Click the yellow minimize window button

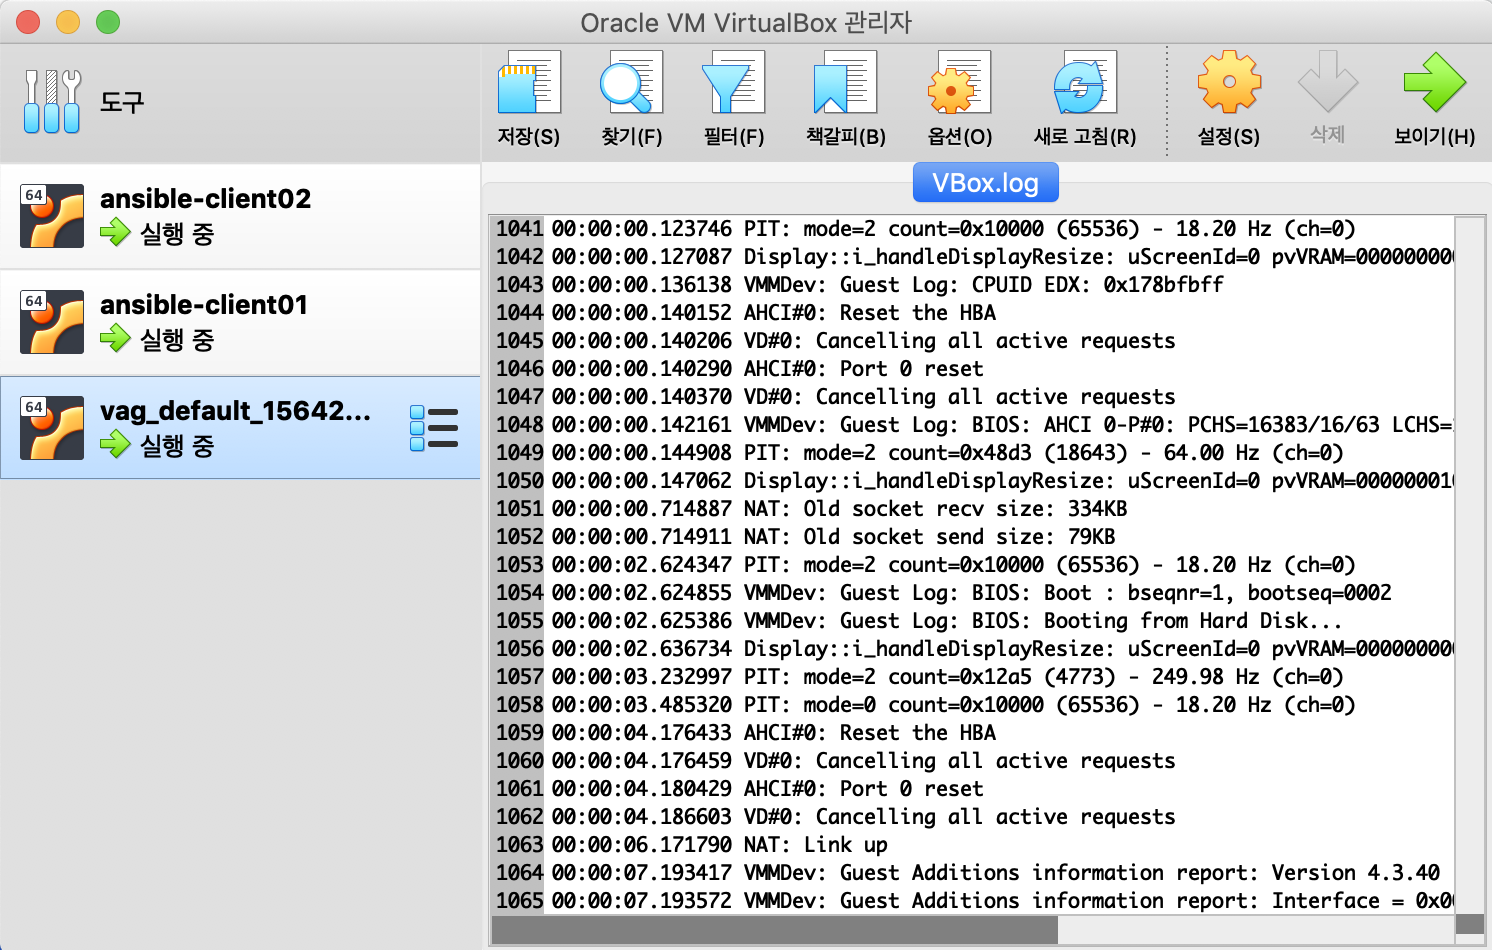point(68,22)
